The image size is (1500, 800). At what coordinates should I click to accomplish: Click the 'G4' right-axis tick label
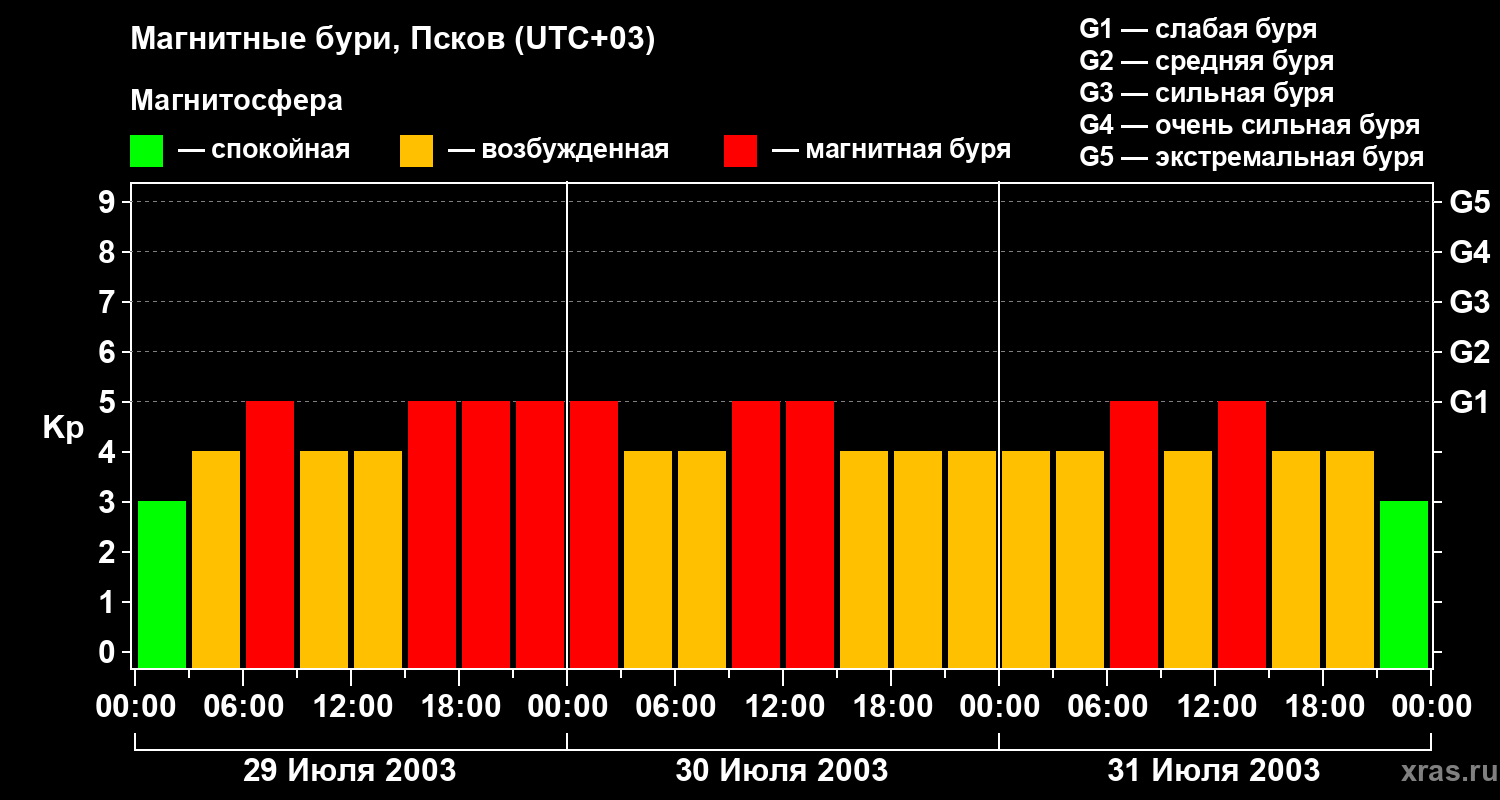[1469, 252]
